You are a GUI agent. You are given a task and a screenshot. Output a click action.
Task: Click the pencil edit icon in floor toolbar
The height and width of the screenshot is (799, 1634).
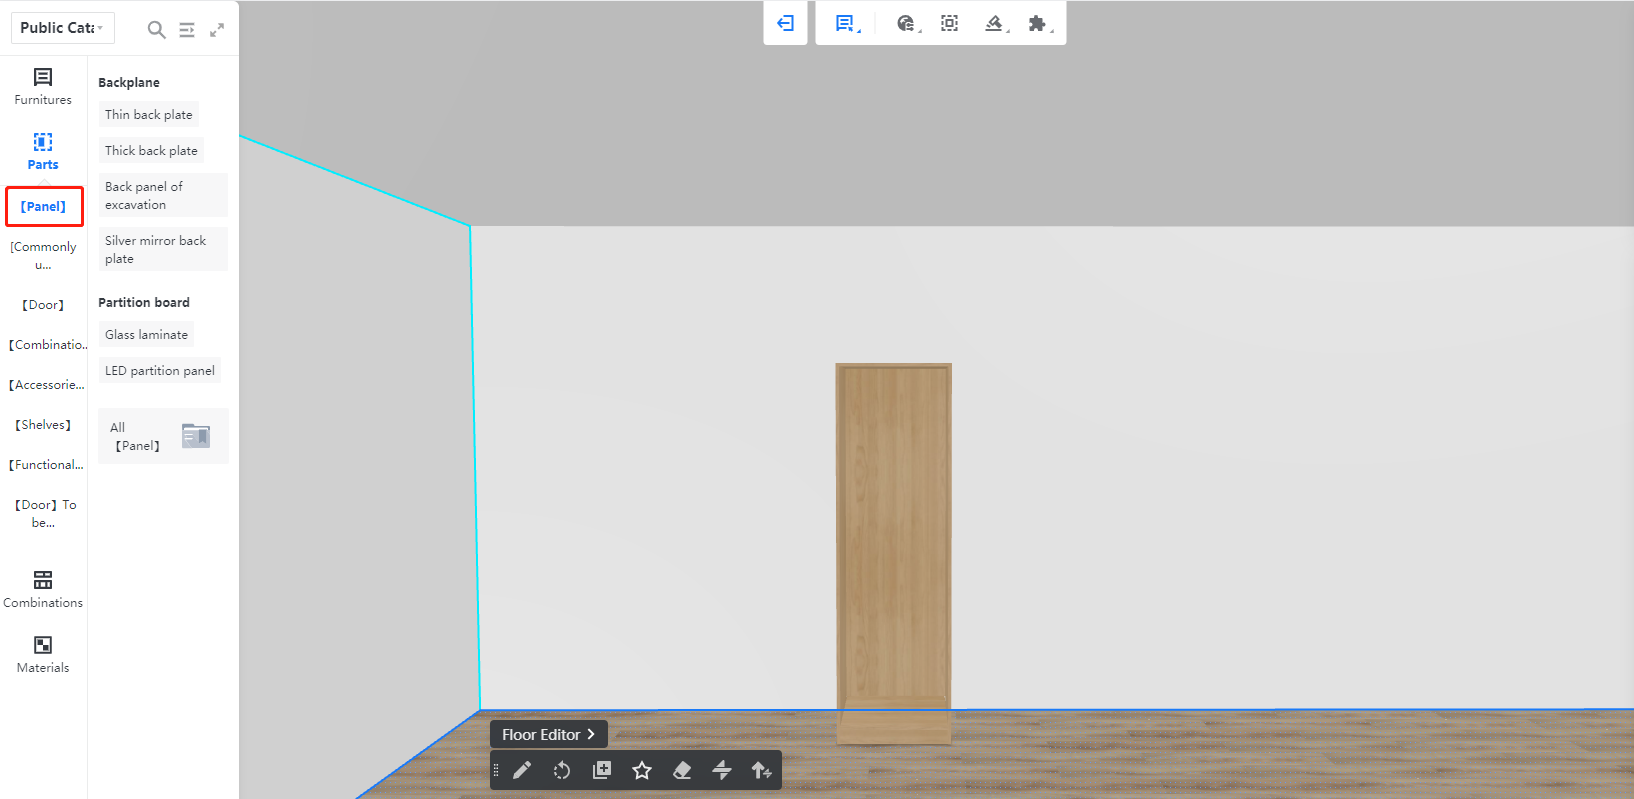point(522,770)
